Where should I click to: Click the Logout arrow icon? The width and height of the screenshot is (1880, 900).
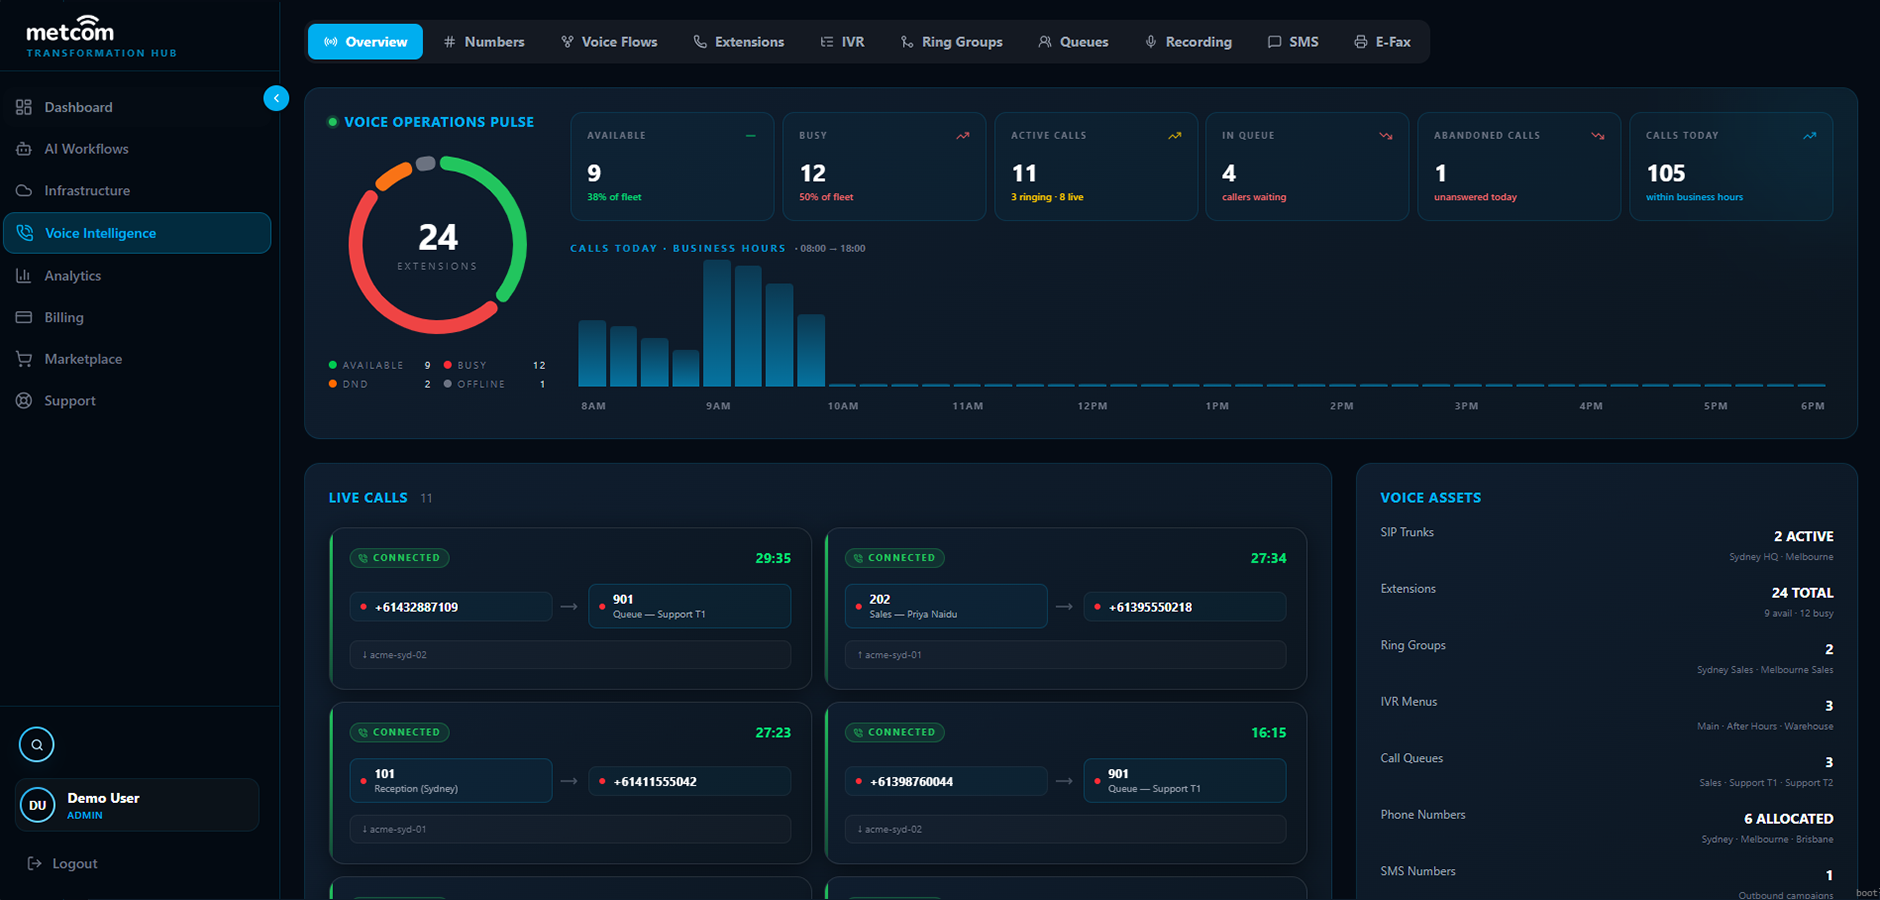click(35, 863)
